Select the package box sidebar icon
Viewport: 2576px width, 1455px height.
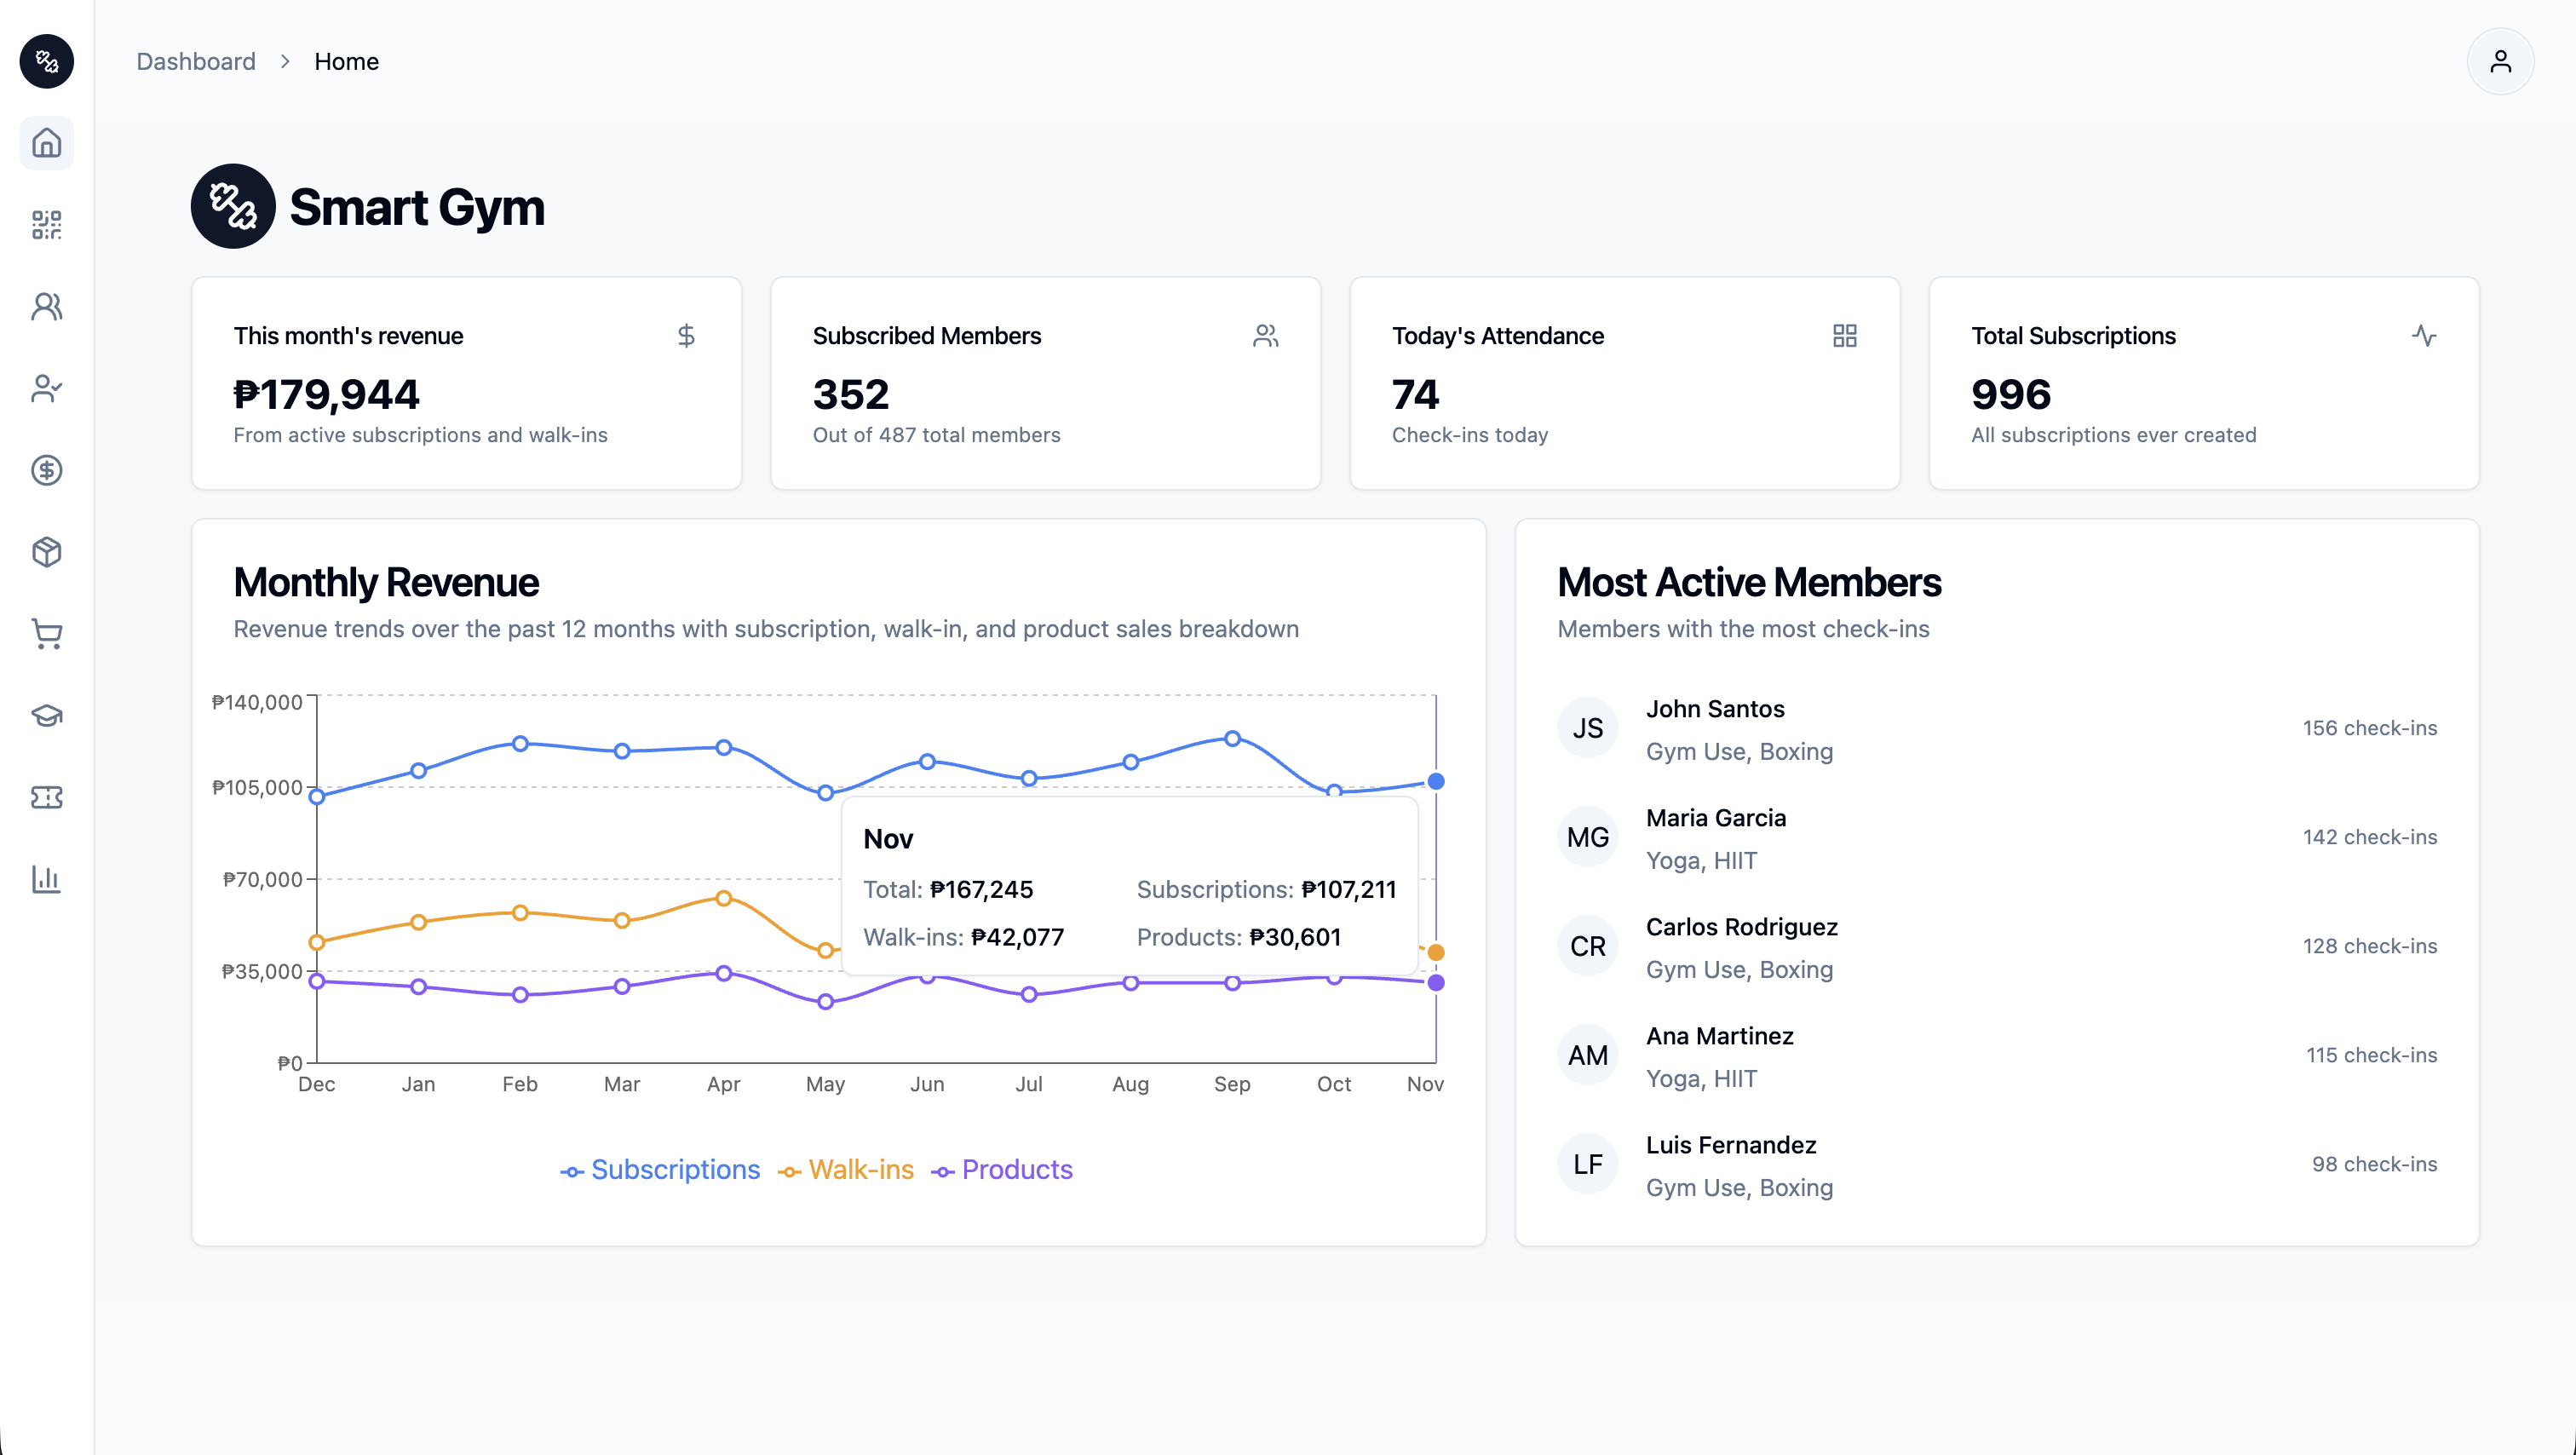tap(46, 552)
